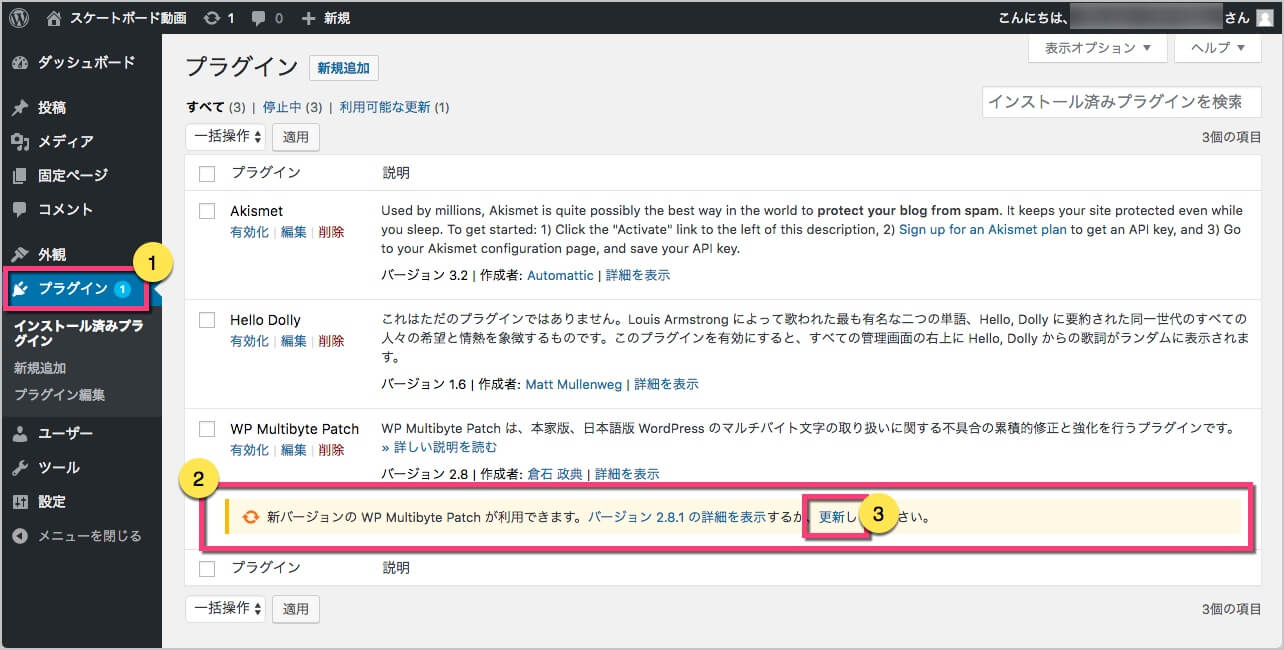
Task: Click the 新規 plus in admin bar
Action: click(328, 17)
